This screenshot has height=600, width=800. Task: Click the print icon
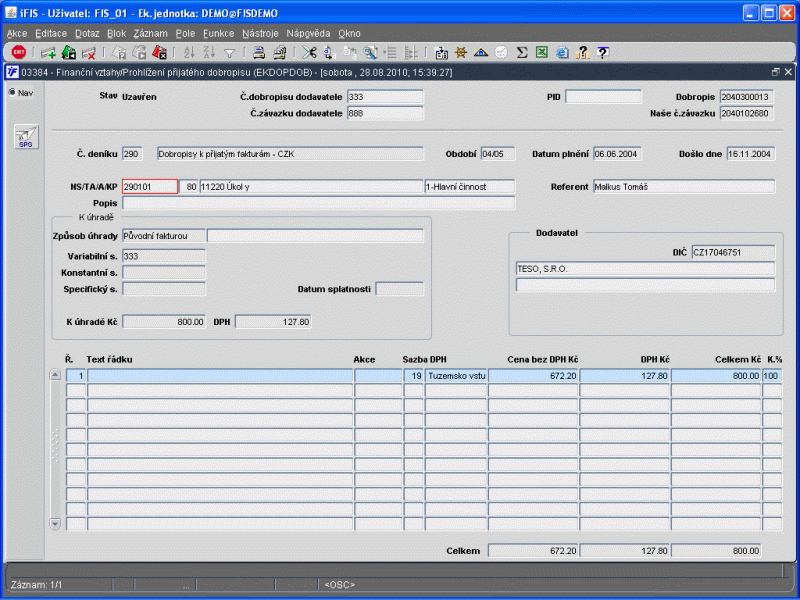[259, 52]
